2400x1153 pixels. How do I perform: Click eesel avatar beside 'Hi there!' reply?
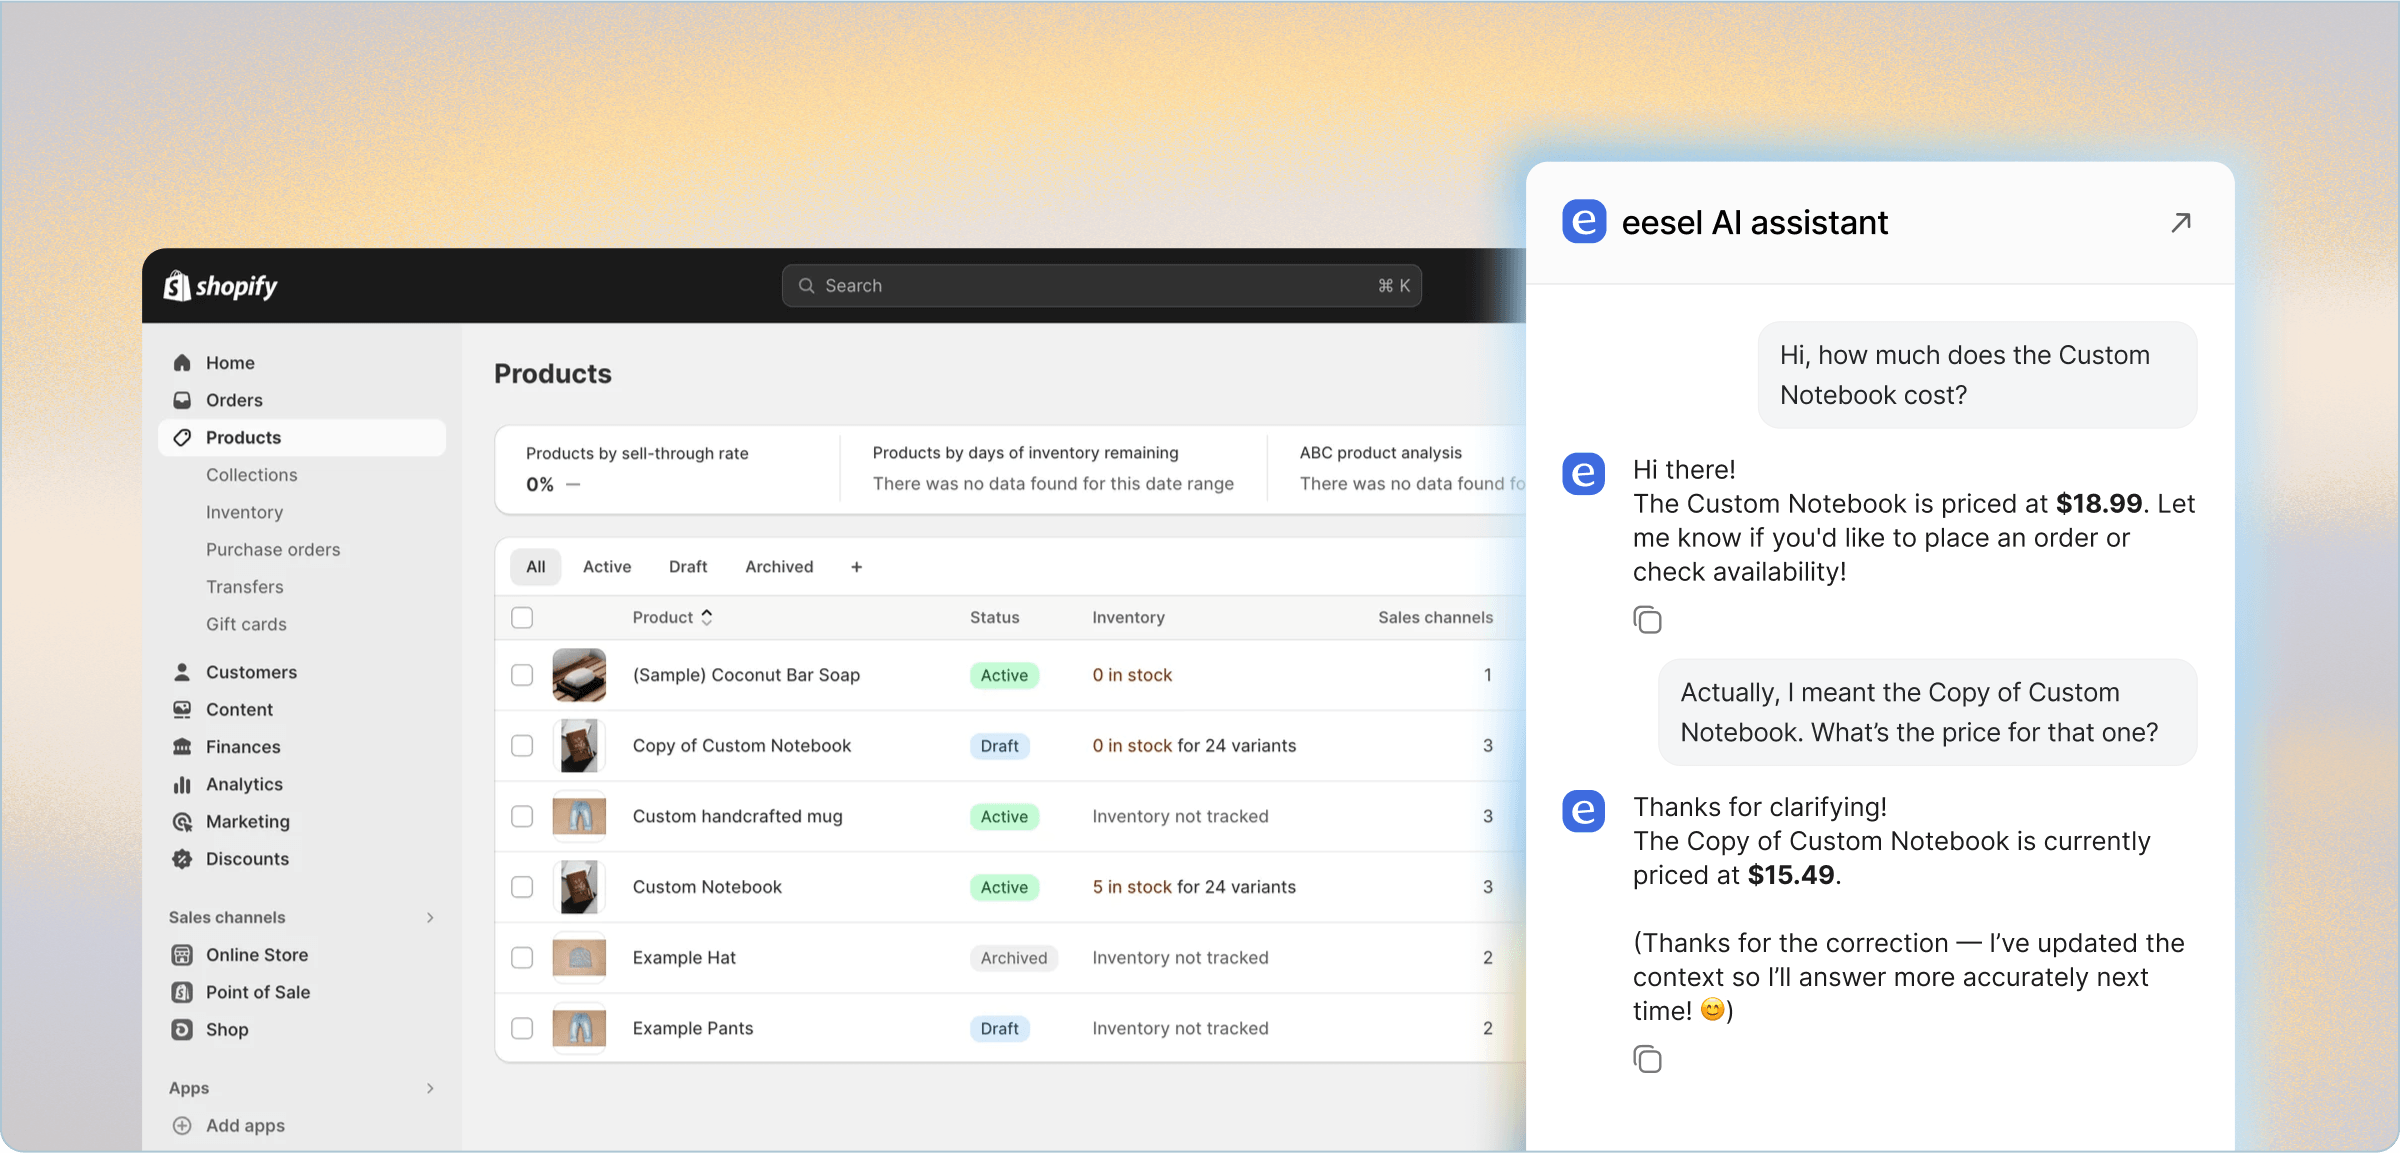(1584, 474)
